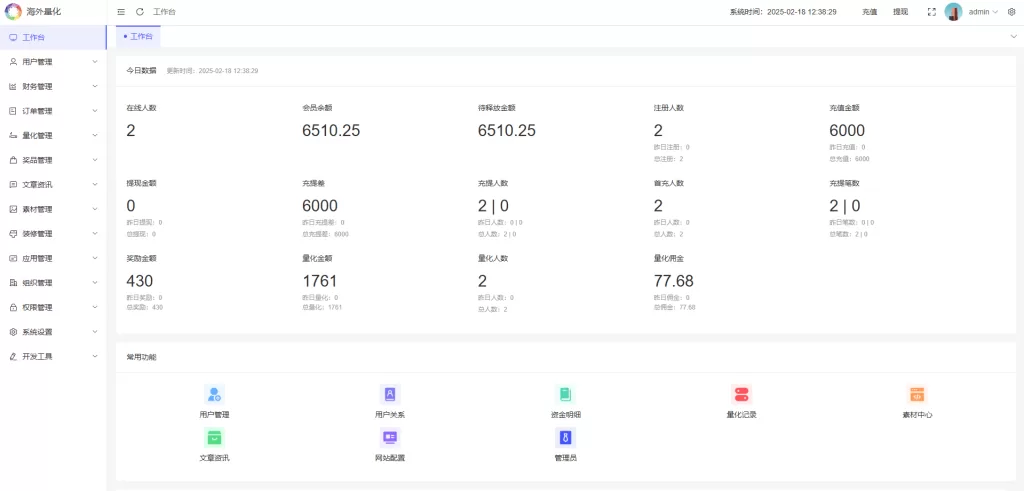Collapse the sidebar with the menu fold icon
The image size is (1024, 491).
click(121, 12)
